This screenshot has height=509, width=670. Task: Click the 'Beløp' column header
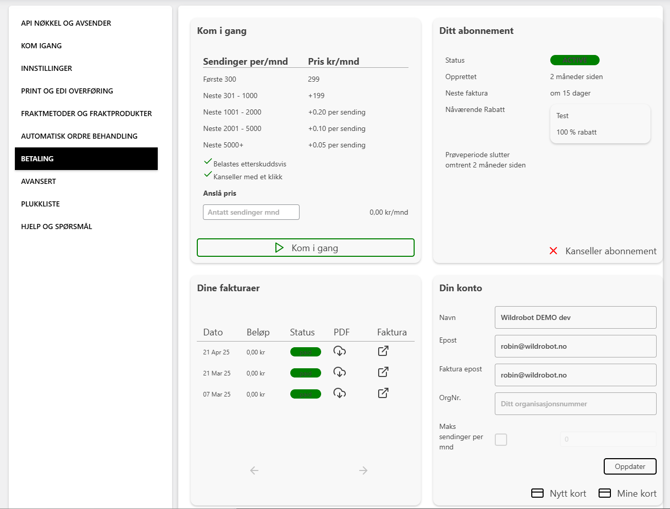pyautogui.click(x=258, y=332)
